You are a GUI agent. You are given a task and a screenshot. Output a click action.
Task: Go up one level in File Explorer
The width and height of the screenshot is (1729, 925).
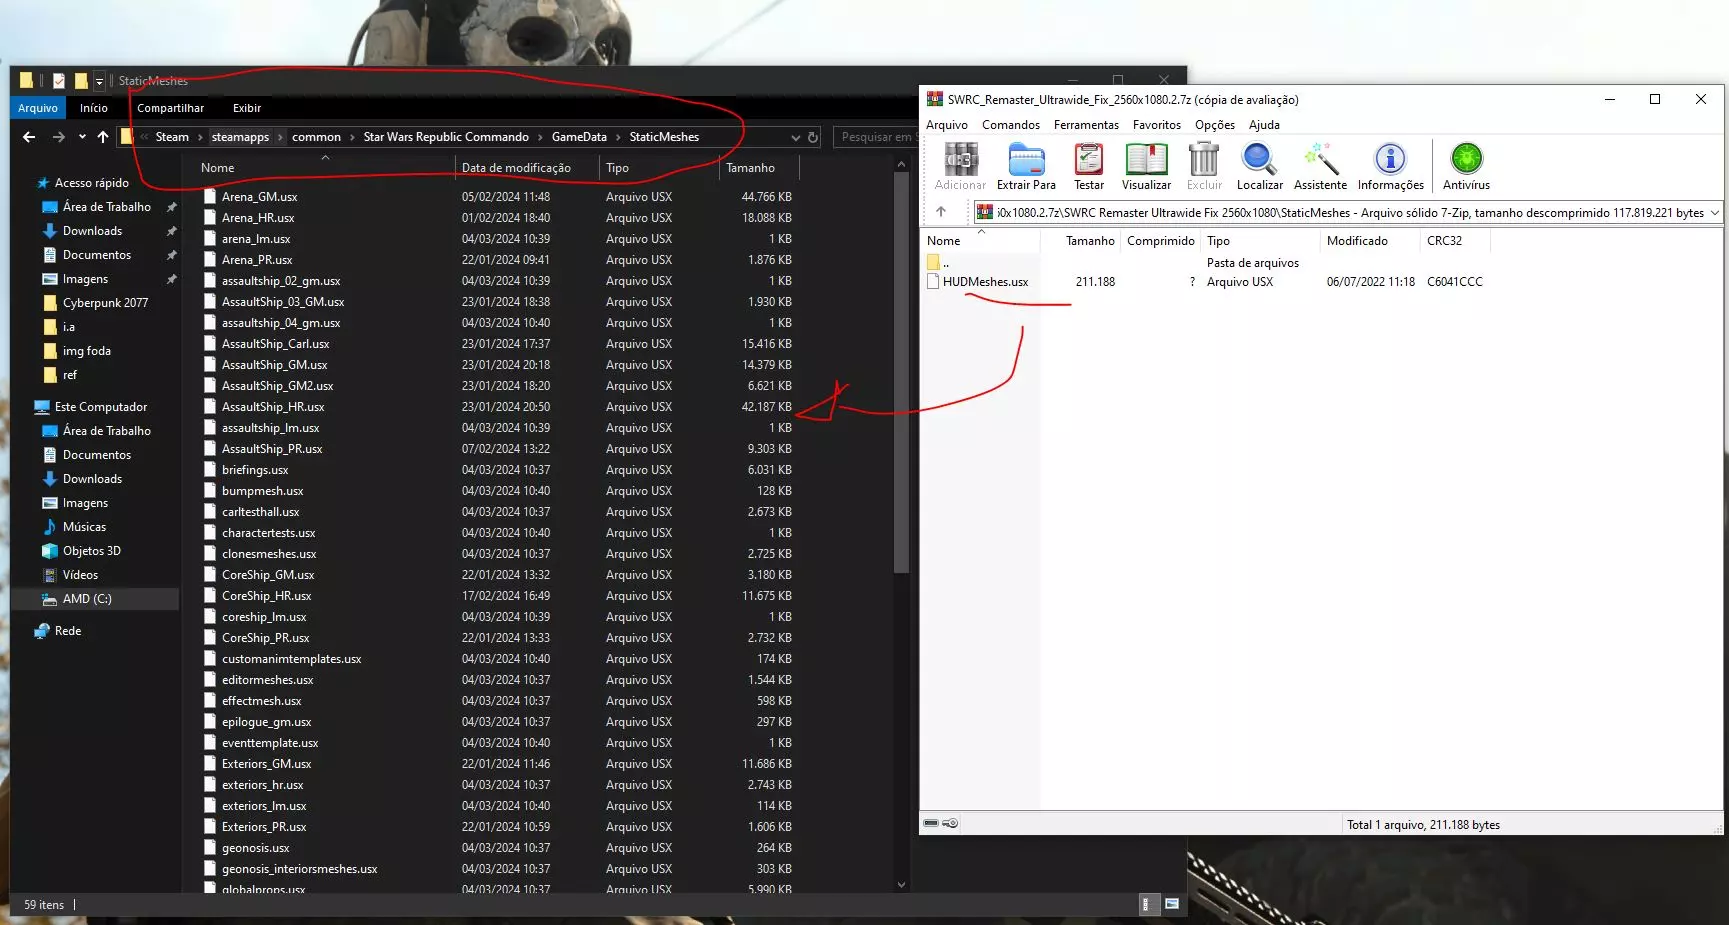[103, 137]
